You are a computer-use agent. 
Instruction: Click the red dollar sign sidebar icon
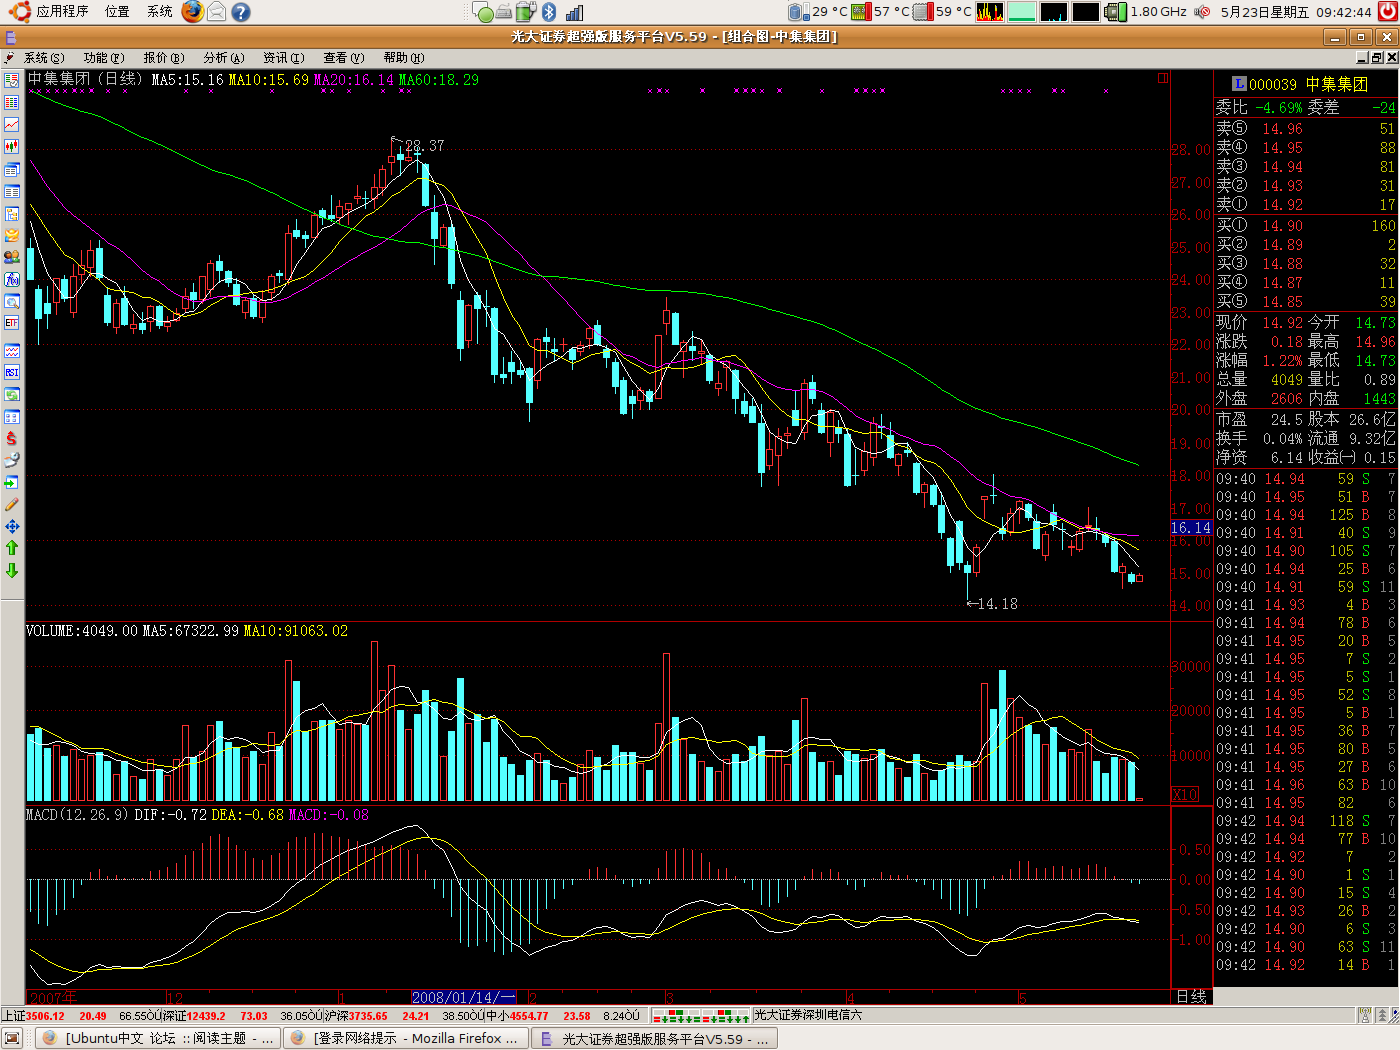pyautogui.click(x=12, y=438)
